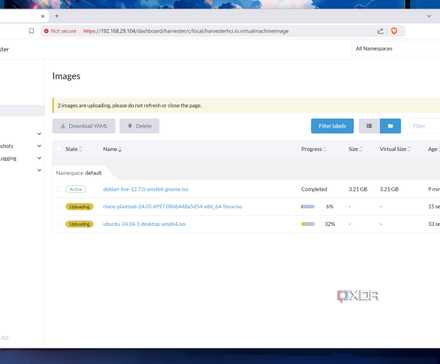The image size is (440, 364).
Task: Click the Uploading badge in the 6% row
Action: (79, 207)
